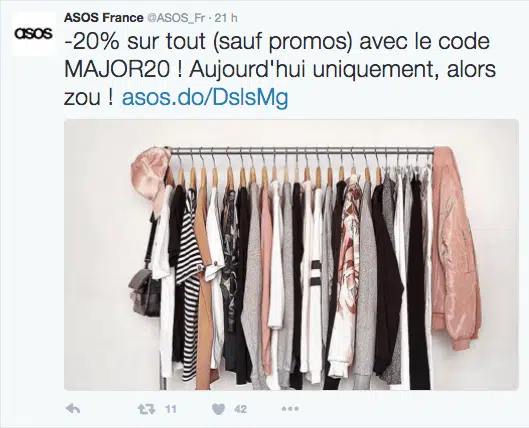Retweet this ASOS France tweet
529x428 pixels.
(x=147, y=409)
